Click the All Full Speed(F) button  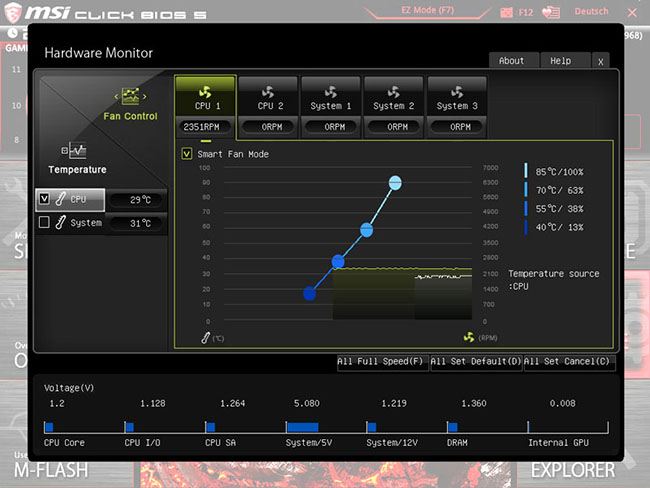coord(382,362)
